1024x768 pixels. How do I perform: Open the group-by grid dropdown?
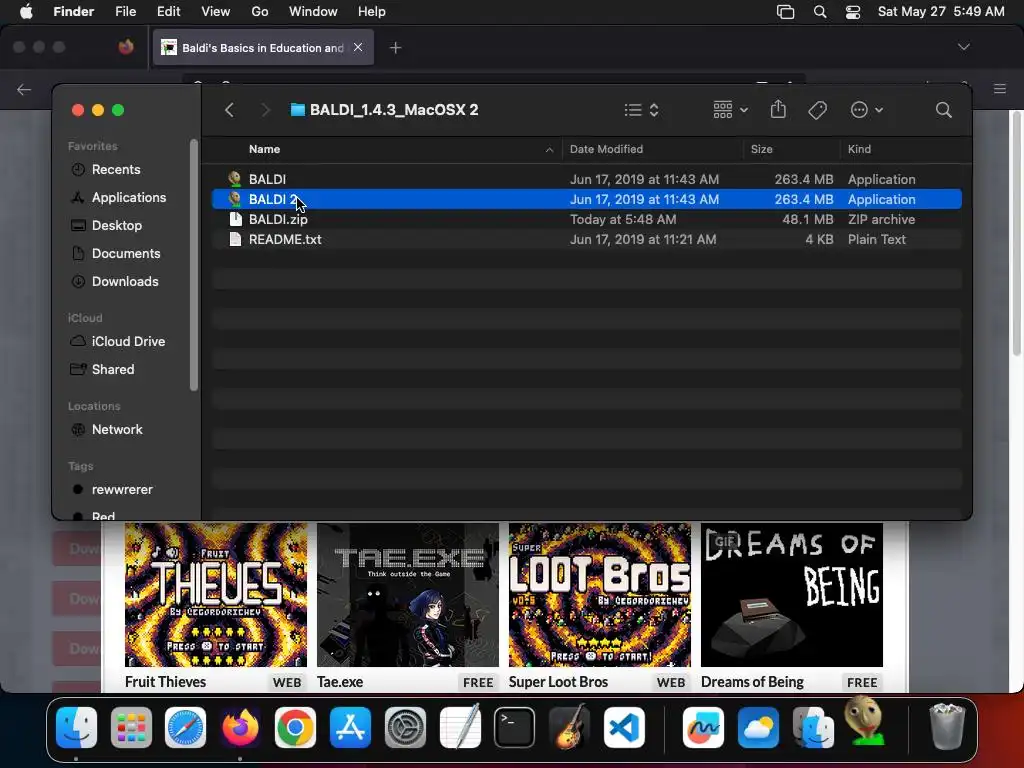[x=730, y=110]
